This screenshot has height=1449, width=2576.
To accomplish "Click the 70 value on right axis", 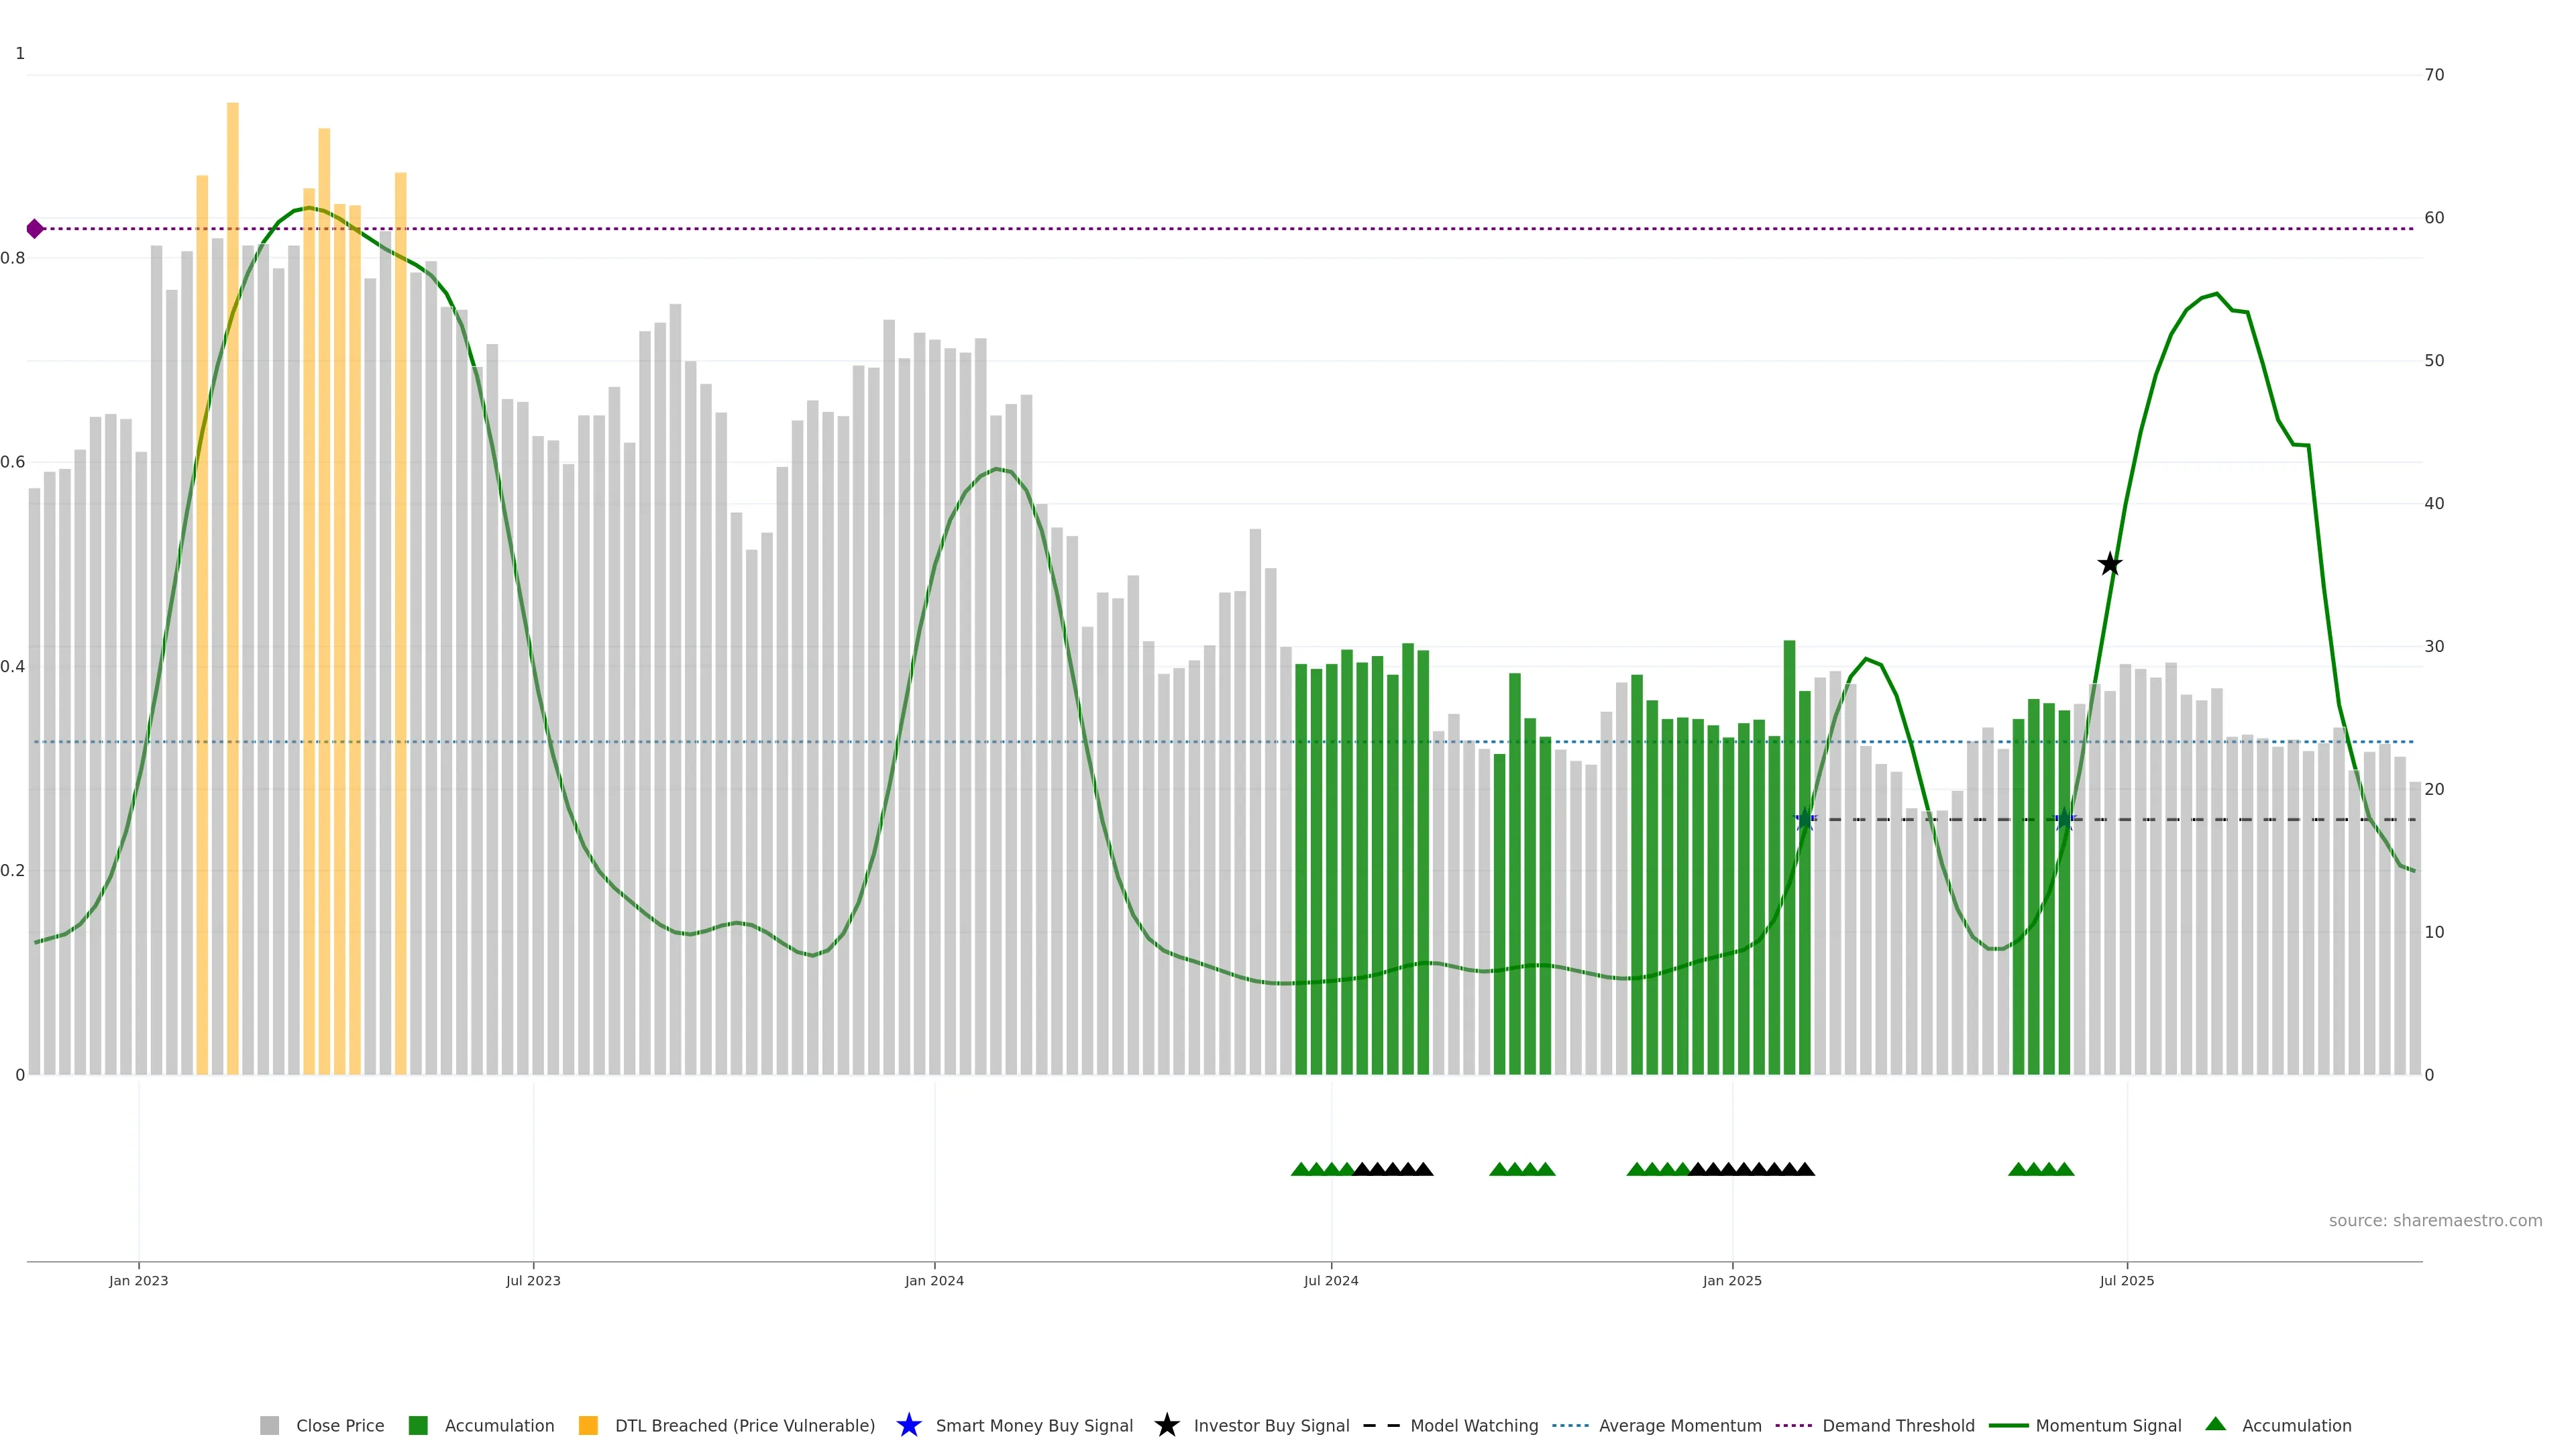I will point(2434,75).
